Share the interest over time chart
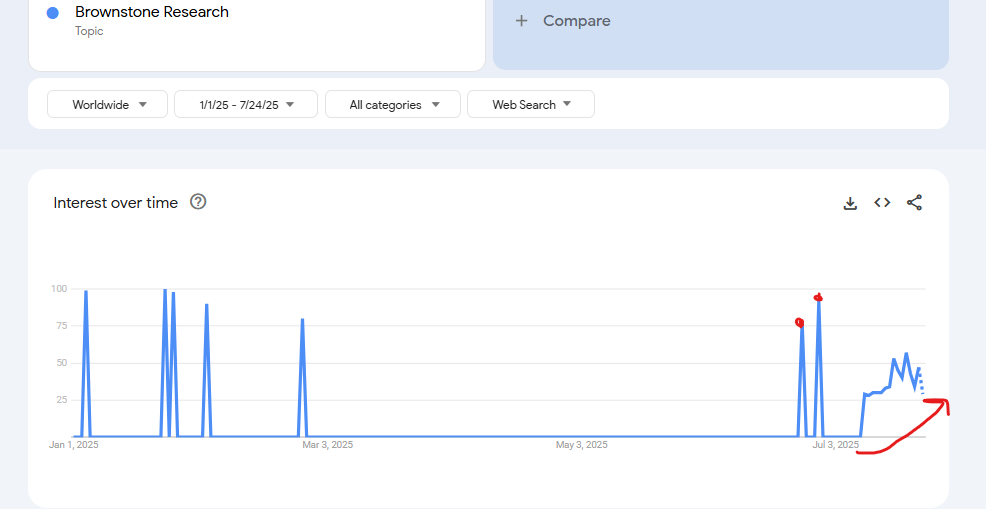The image size is (986, 509). click(914, 203)
